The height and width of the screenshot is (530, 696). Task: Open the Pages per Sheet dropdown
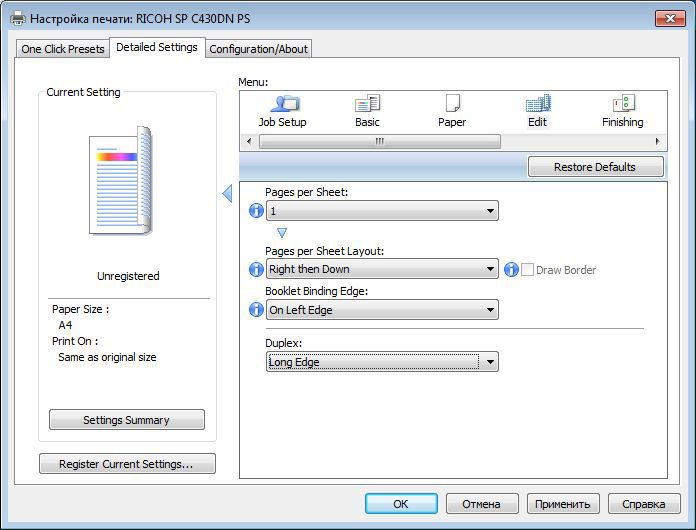coord(382,211)
